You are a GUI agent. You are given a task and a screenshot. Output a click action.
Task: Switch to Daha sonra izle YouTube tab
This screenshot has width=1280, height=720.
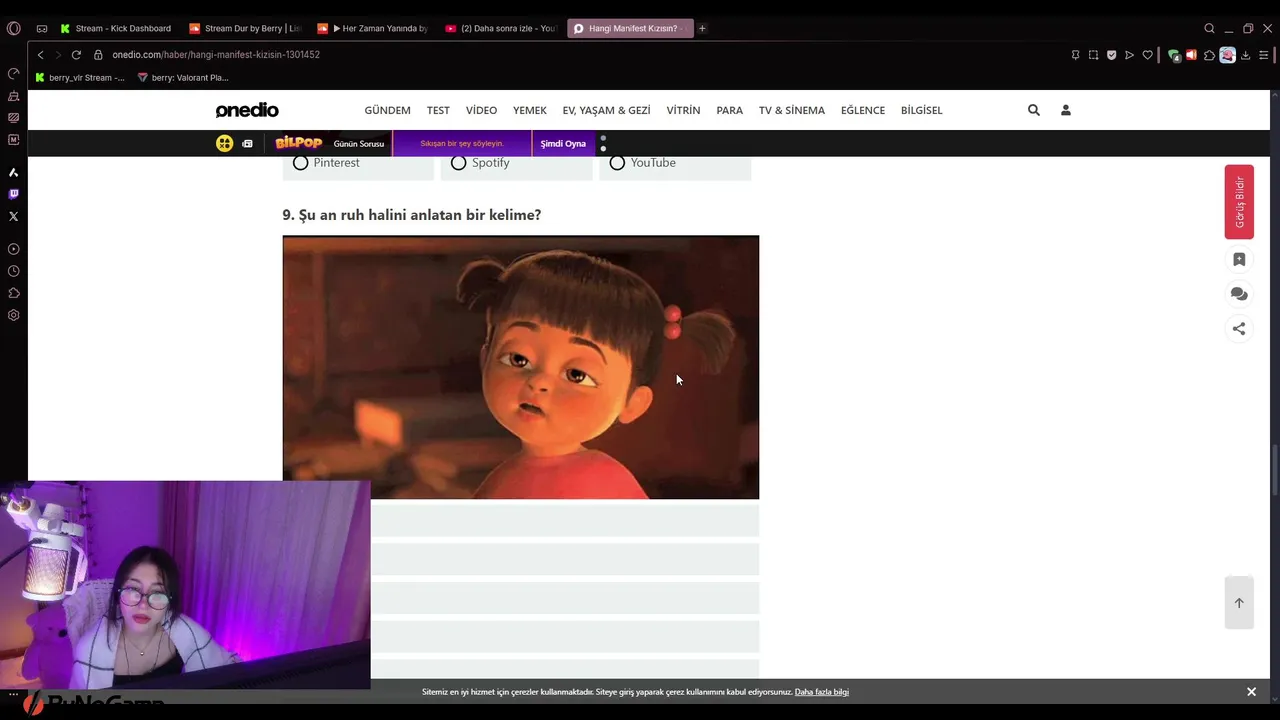pos(501,28)
